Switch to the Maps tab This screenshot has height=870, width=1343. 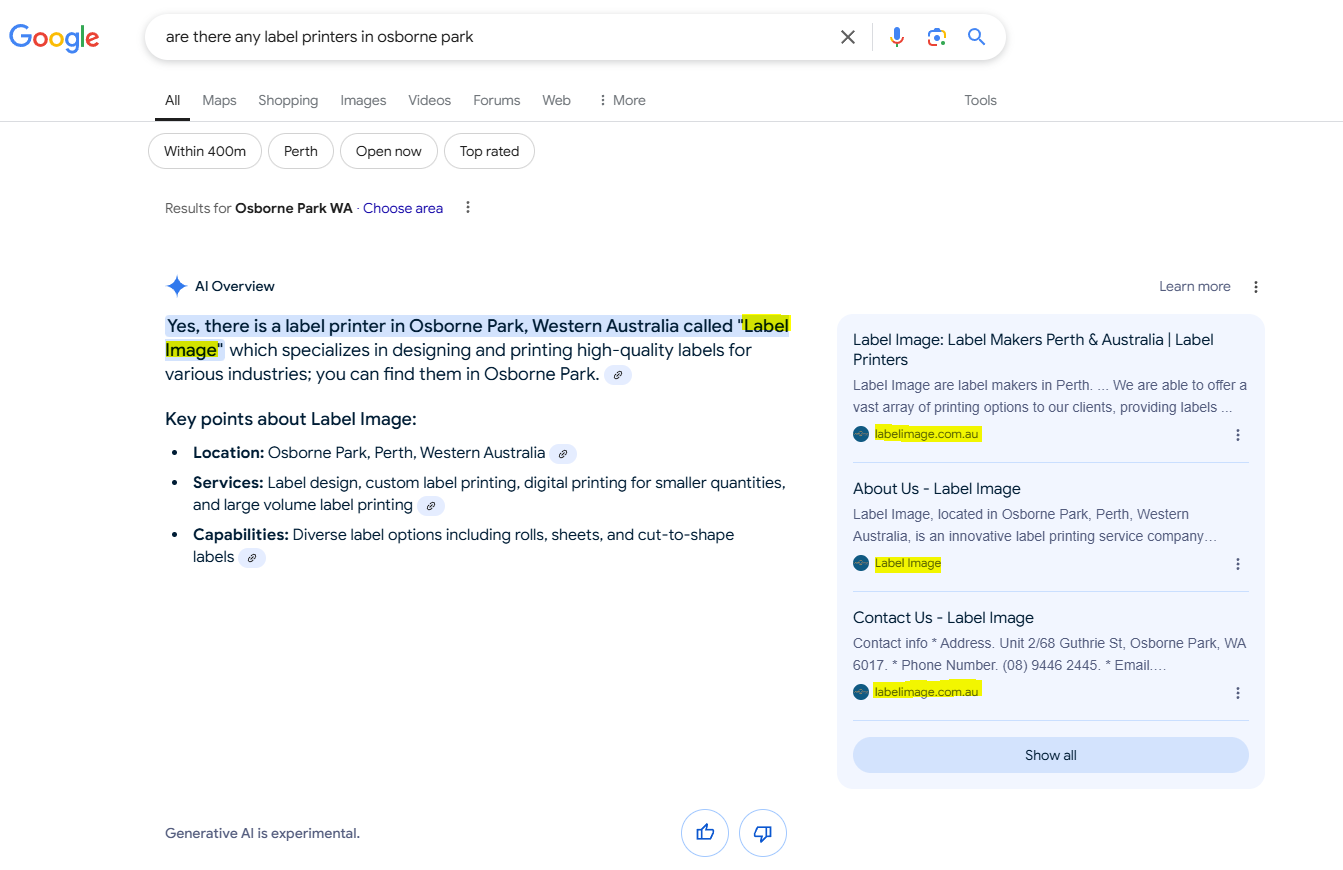coord(219,100)
